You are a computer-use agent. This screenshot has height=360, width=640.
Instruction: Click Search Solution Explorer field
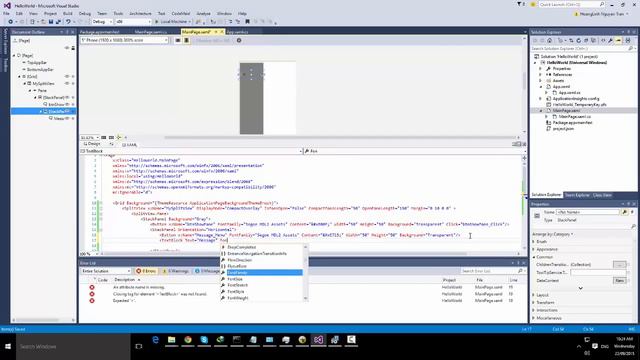pos(582,49)
